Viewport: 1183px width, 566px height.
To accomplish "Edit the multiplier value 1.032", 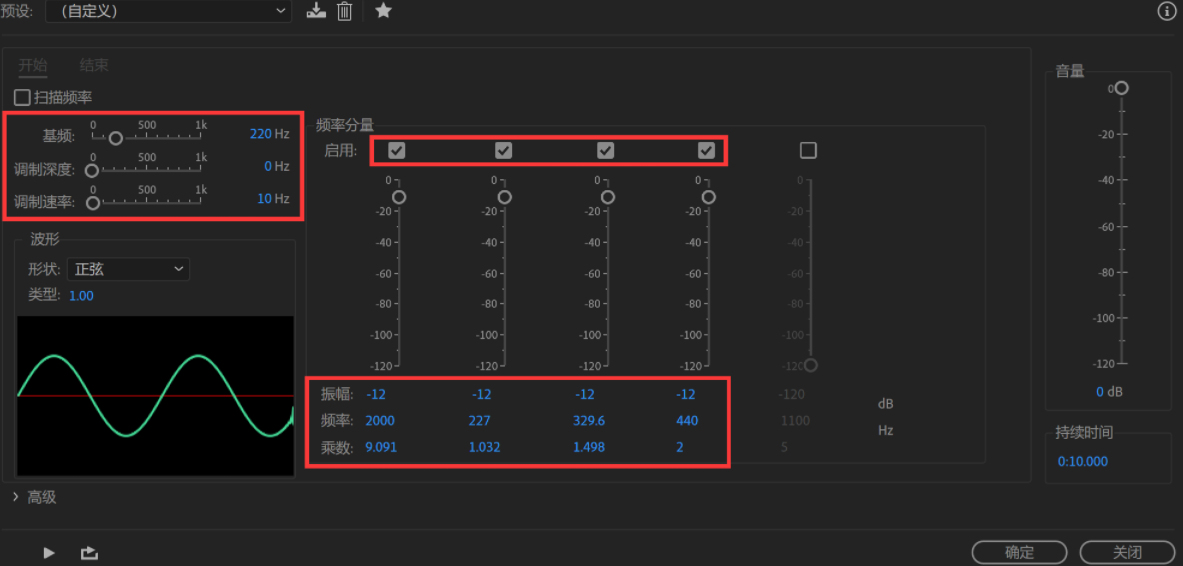I will point(484,448).
